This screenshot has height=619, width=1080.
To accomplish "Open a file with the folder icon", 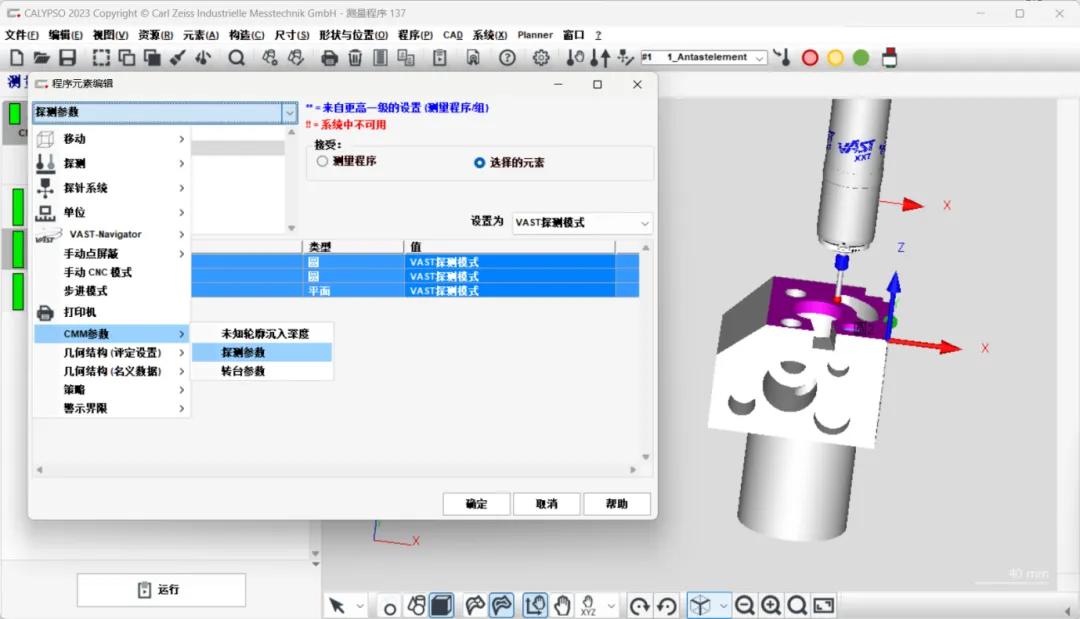I will 41,58.
